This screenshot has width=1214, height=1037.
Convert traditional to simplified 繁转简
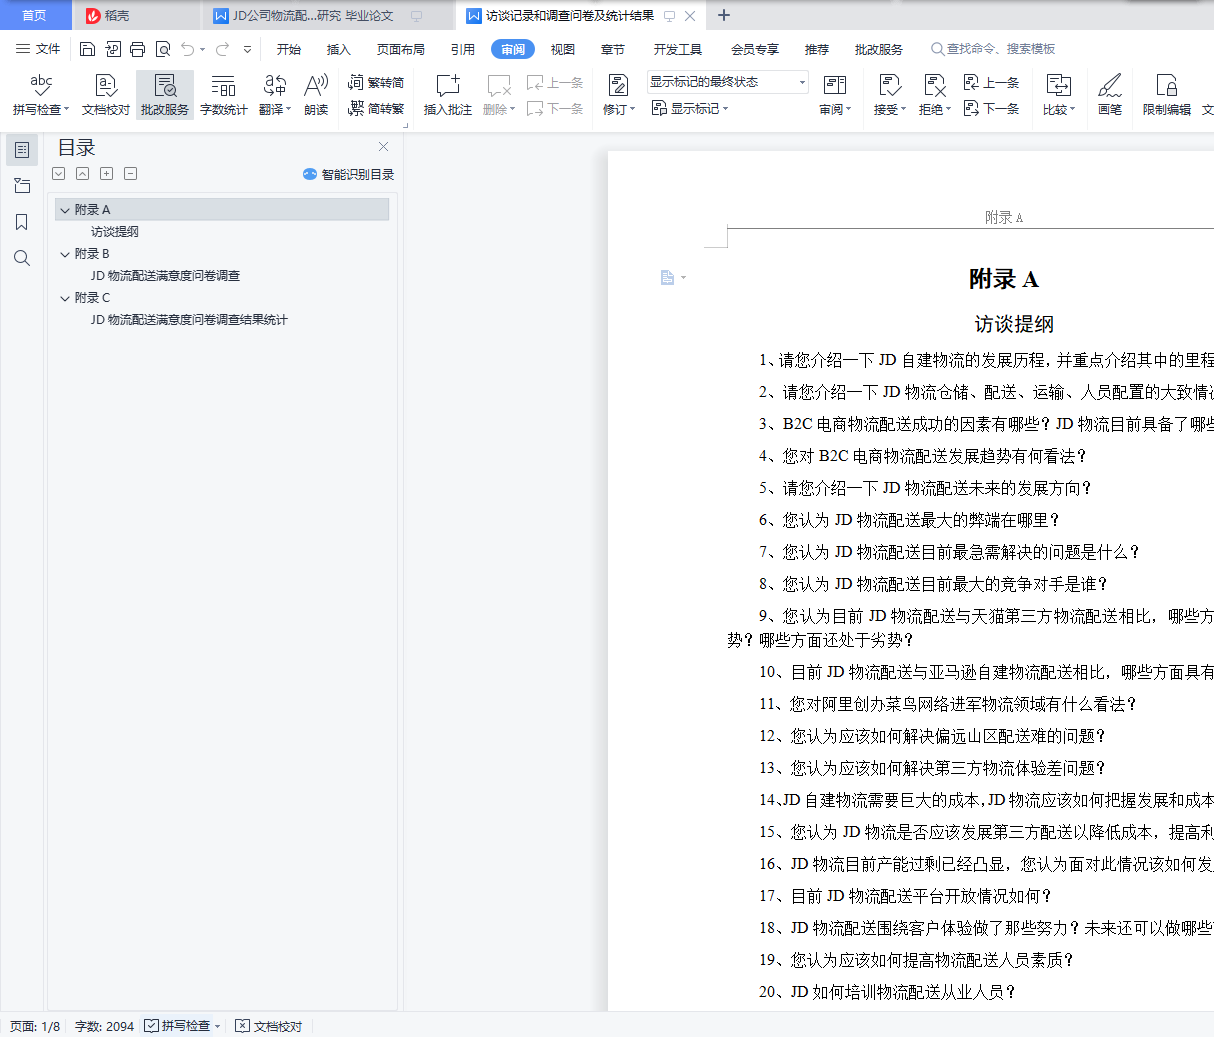point(376,83)
